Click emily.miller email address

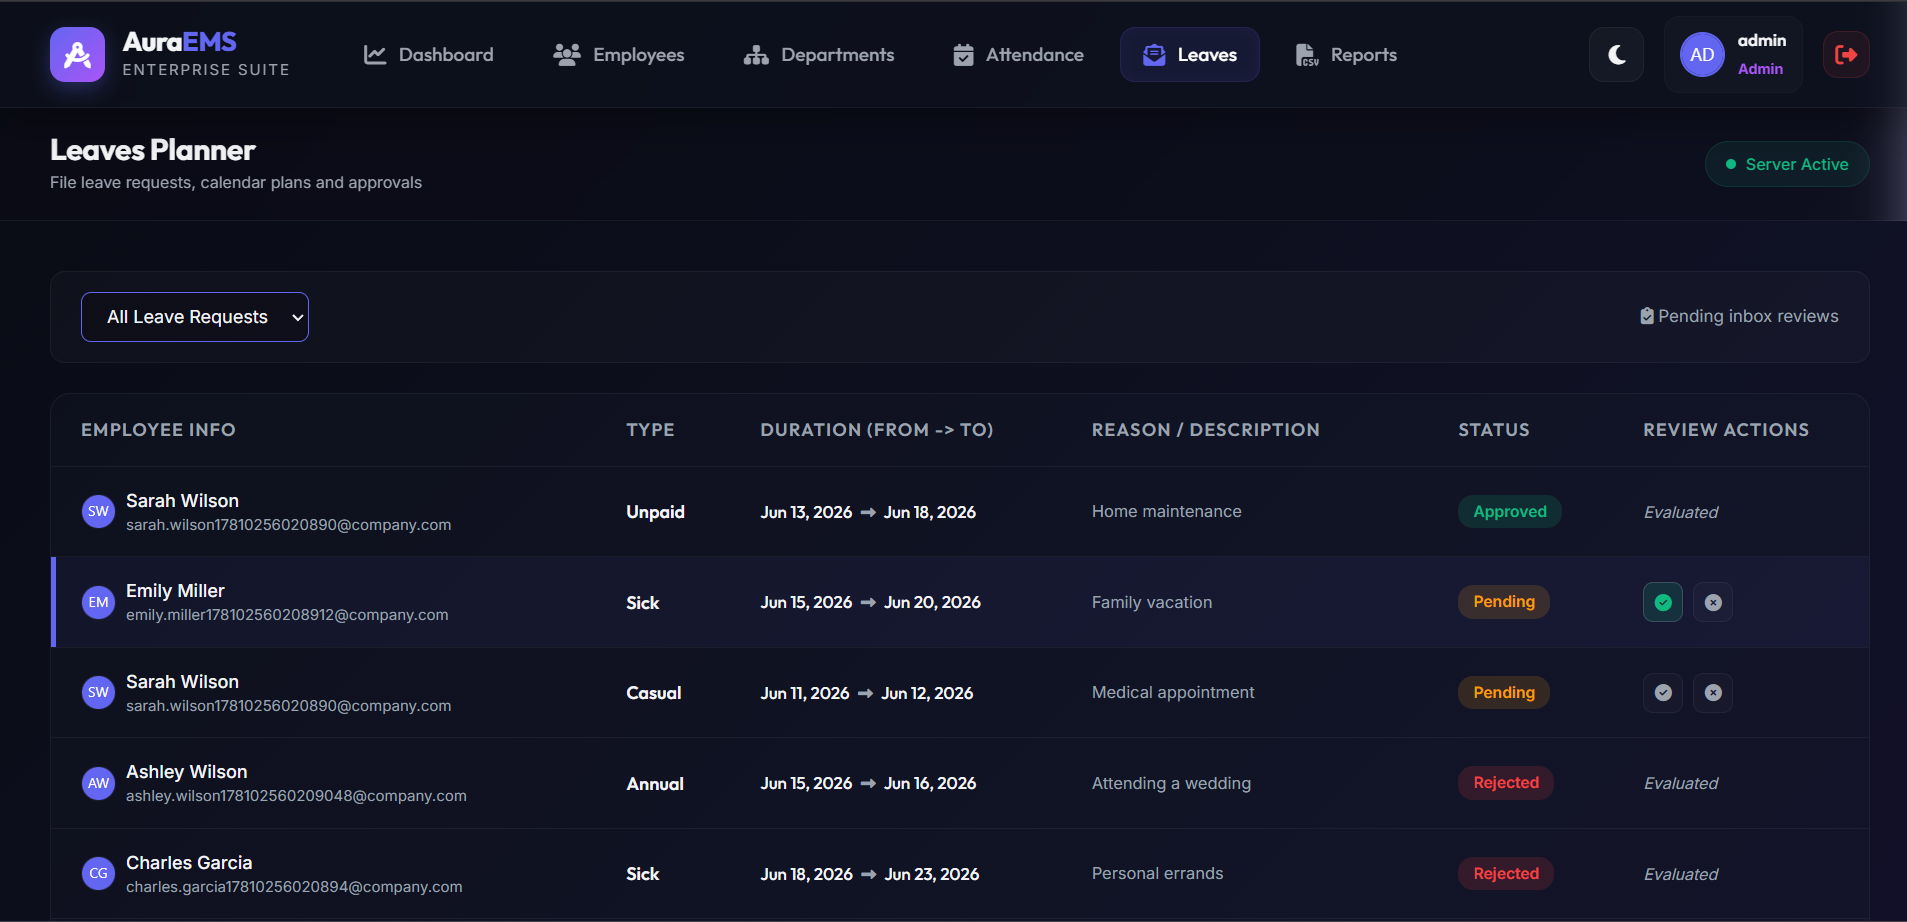[287, 615]
